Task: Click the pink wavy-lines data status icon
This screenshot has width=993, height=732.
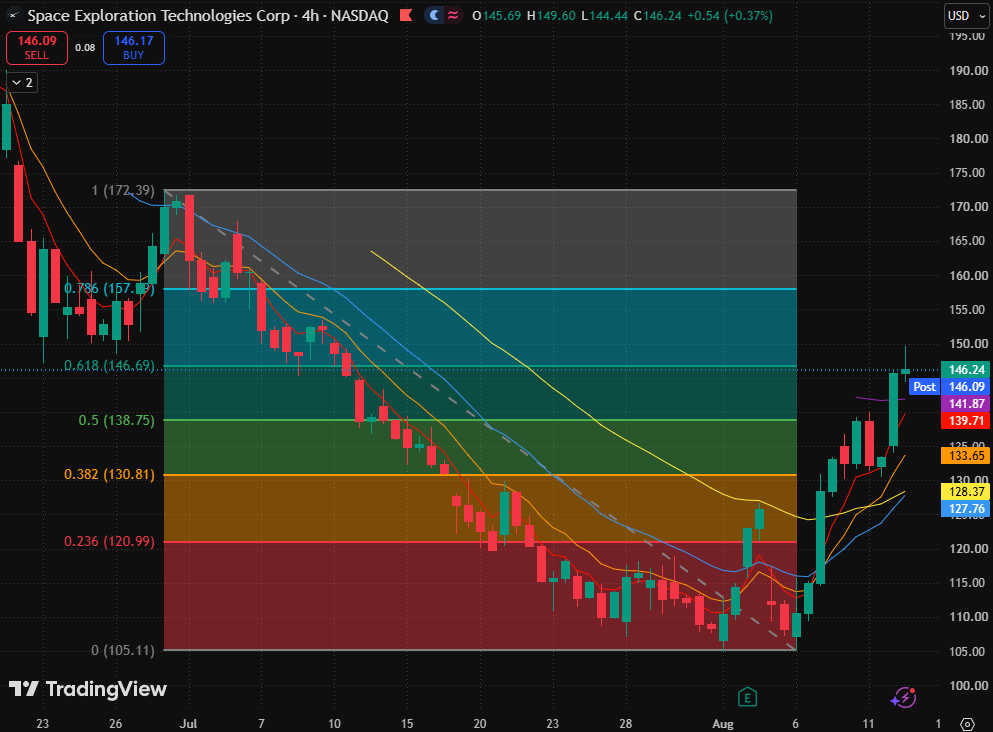Action: click(x=453, y=15)
